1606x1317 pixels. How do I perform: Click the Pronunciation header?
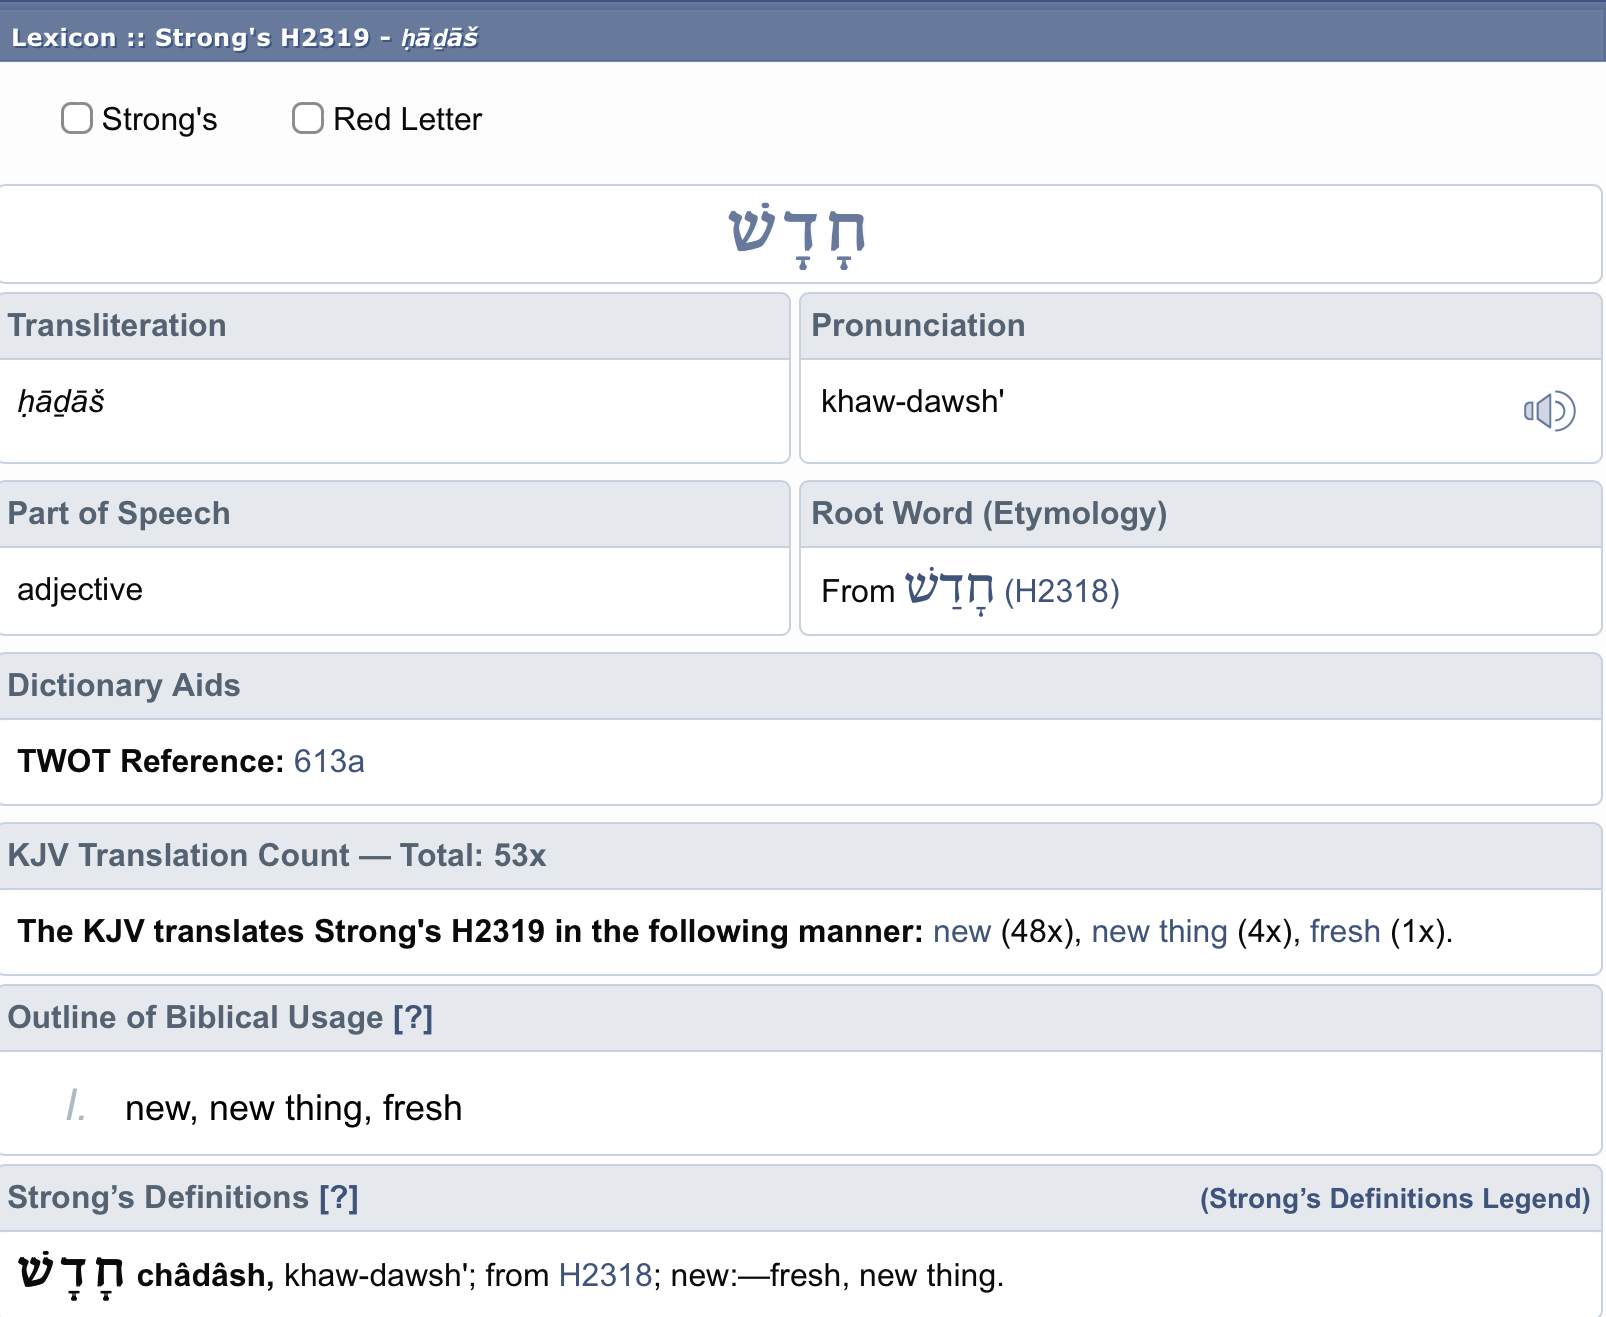coord(1201,326)
